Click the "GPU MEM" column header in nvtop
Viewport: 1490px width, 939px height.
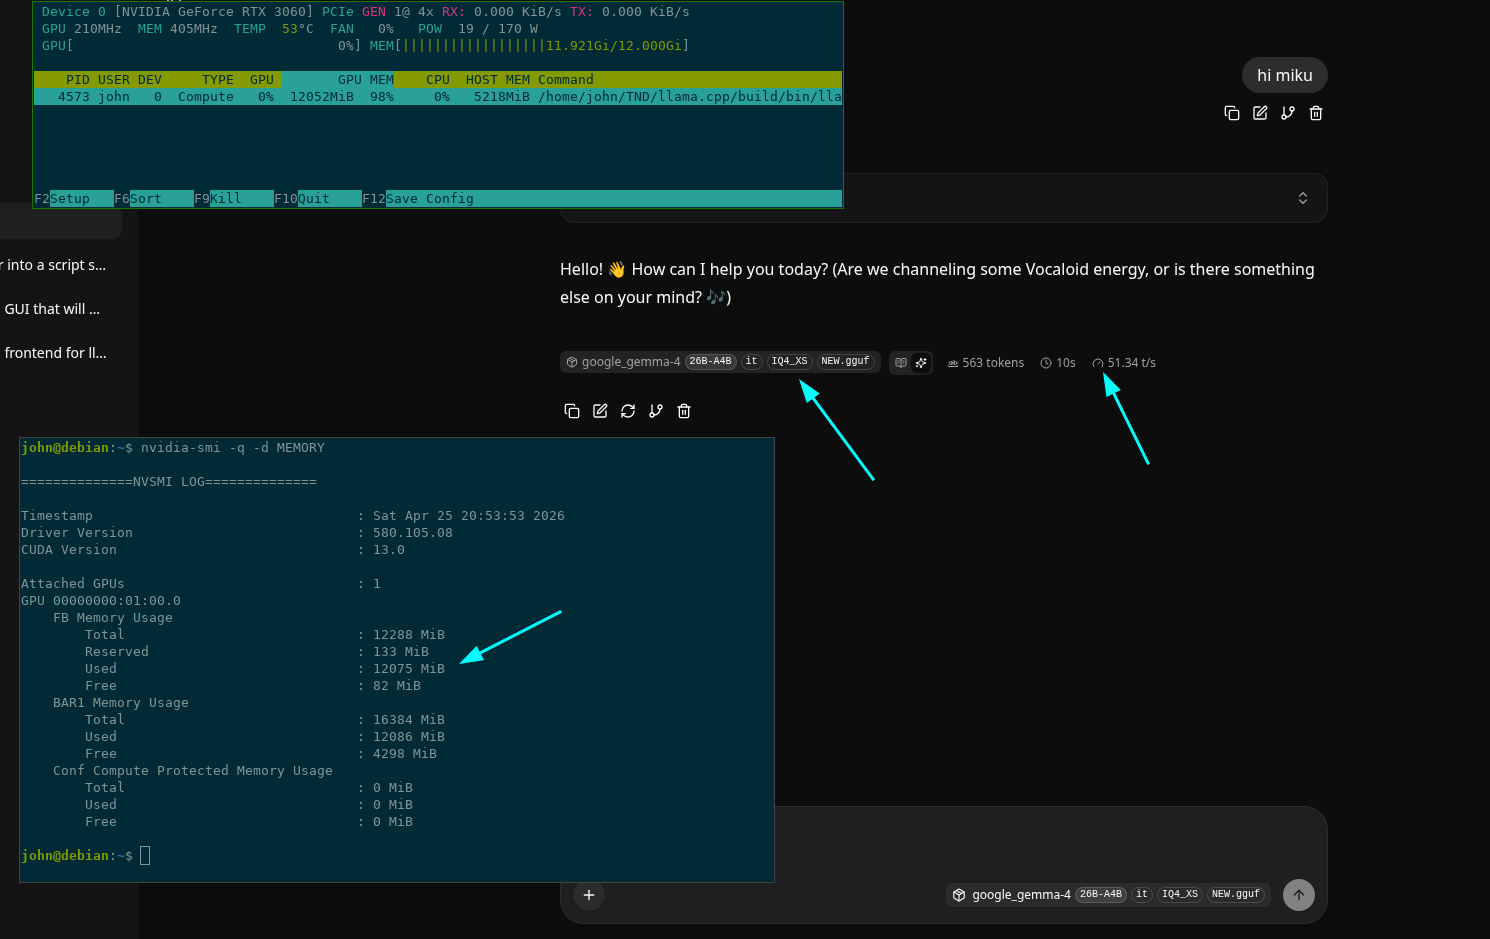pyautogui.click(x=366, y=80)
